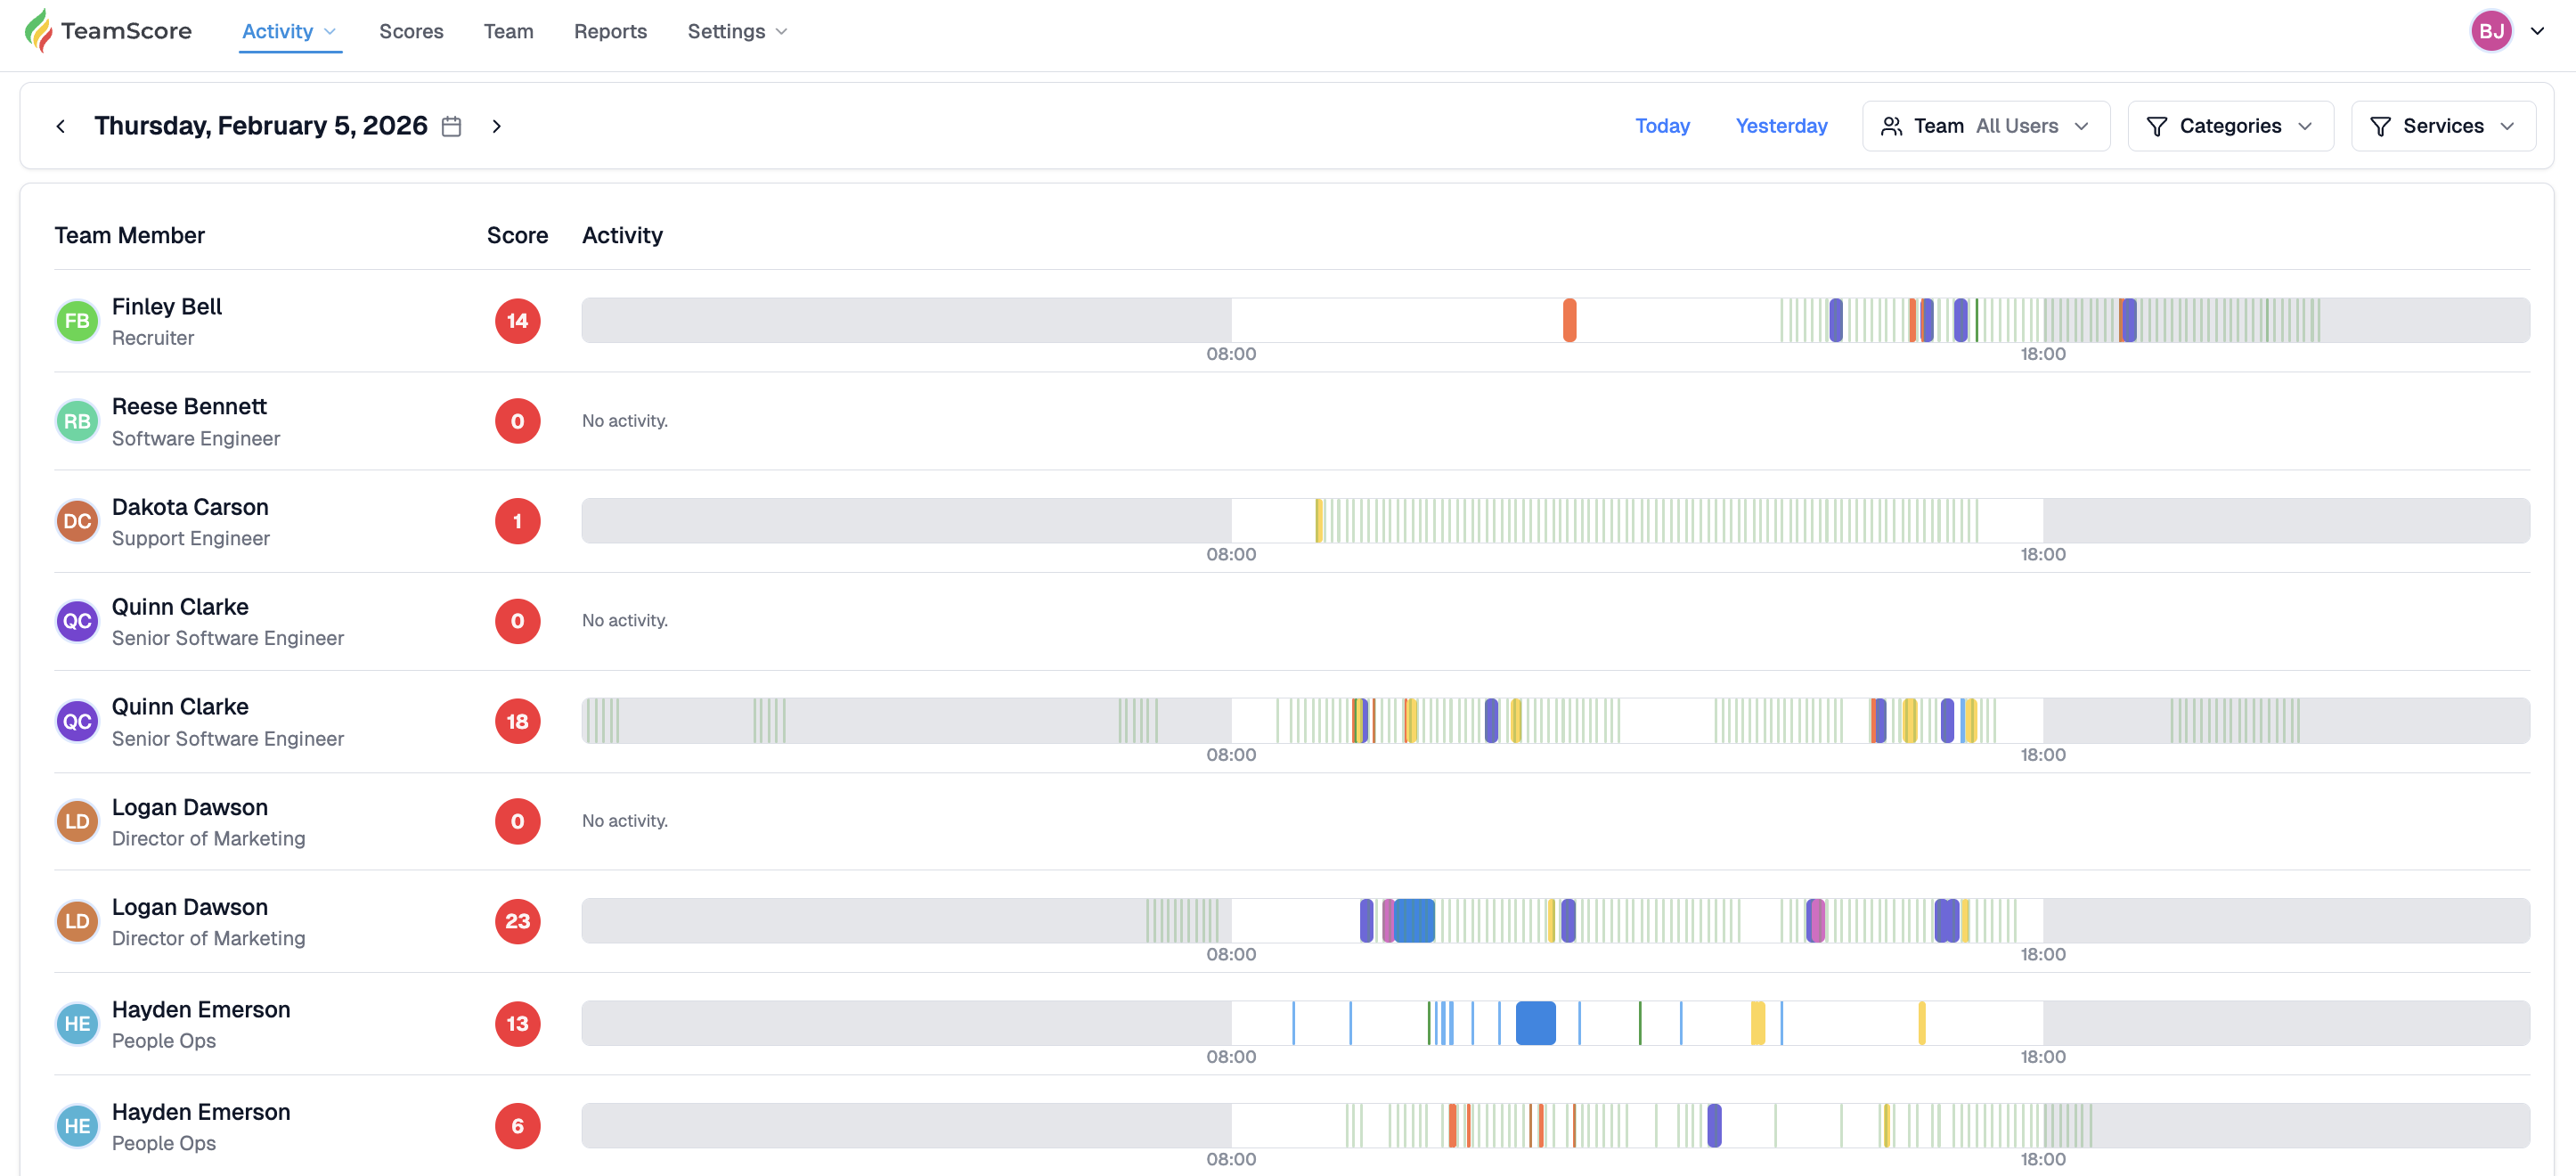2576x1176 pixels.
Task: Switch to the Scores tab
Action: [411, 31]
